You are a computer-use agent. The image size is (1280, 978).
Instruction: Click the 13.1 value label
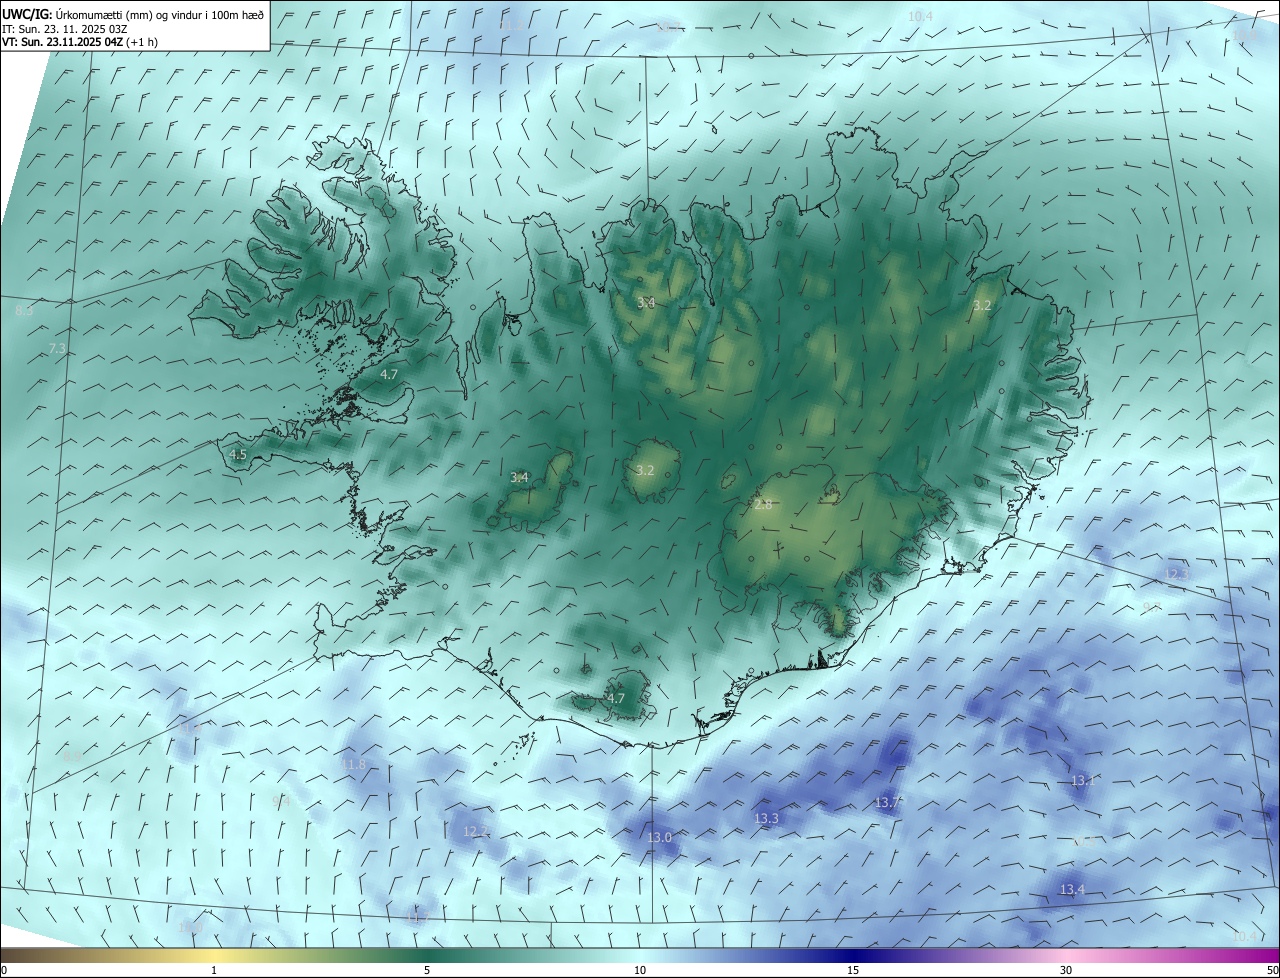pos(1083,780)
